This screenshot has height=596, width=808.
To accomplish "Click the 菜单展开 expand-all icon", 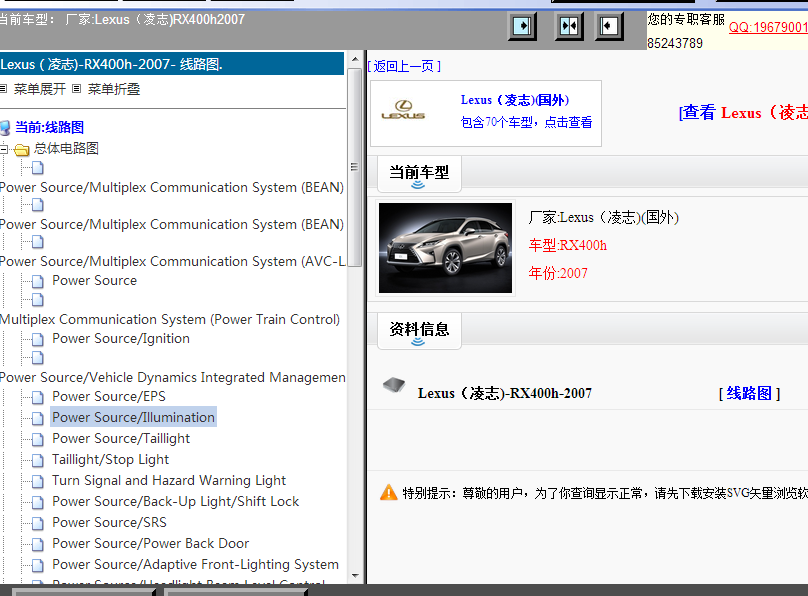I will point(4,89).
